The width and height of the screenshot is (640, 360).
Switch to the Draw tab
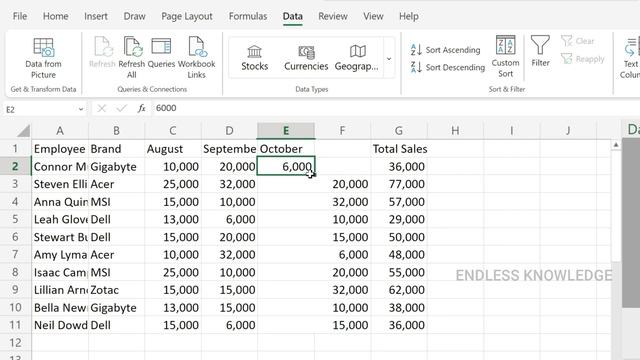point(134,16)
